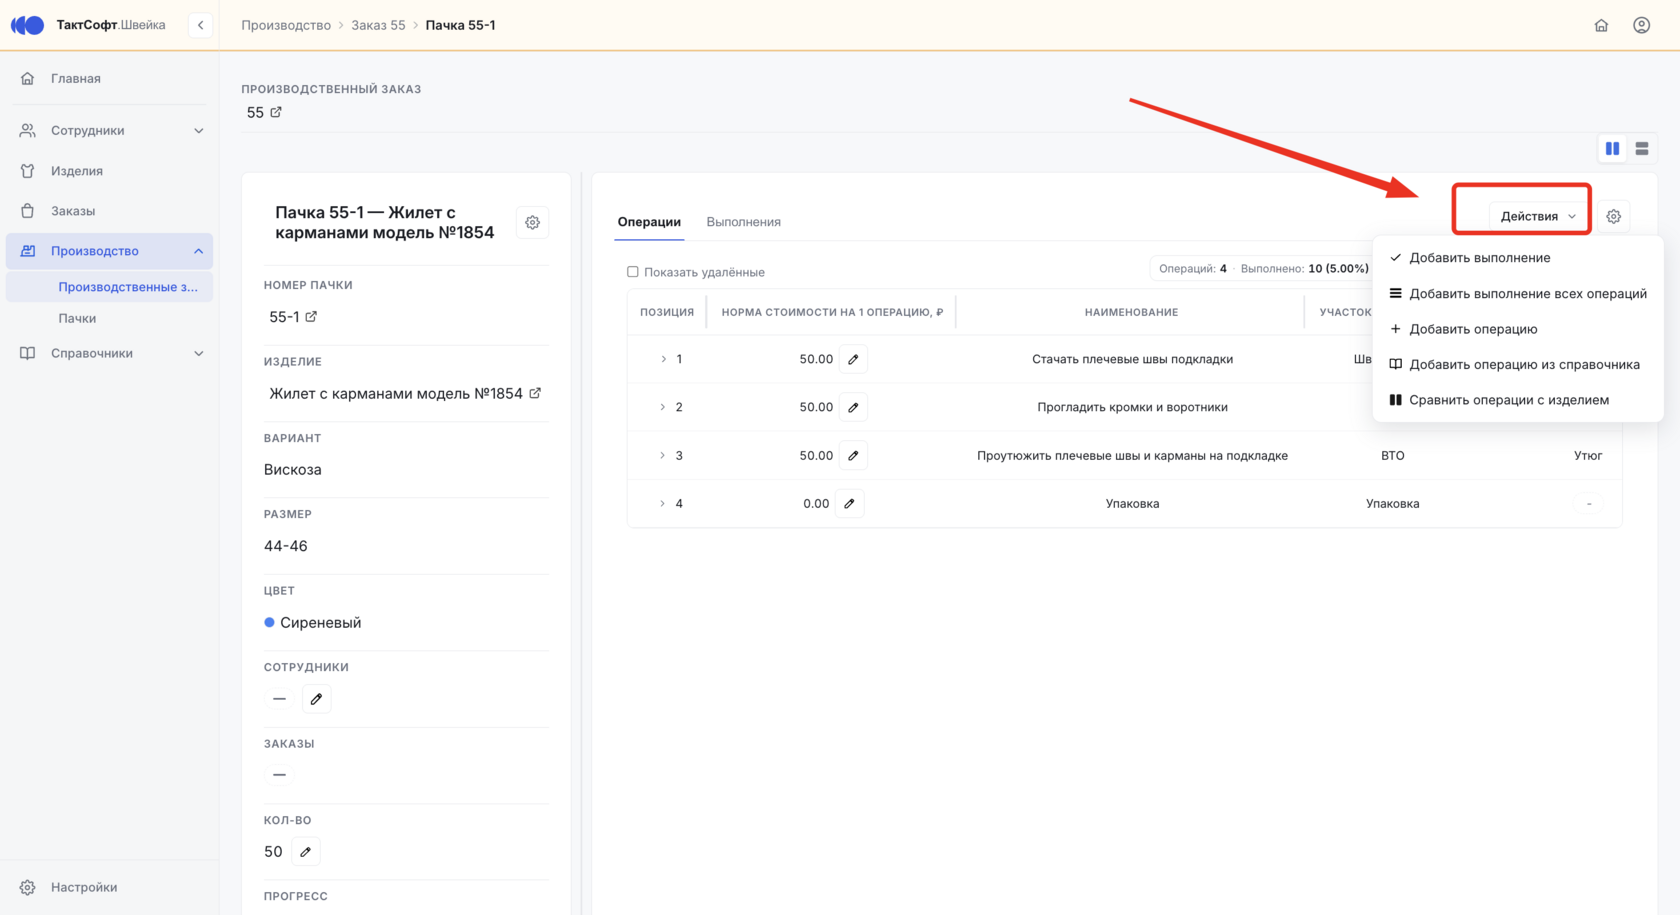Click the Утюг cell in row 3
1680x915 pixels.
point(1588,455)
